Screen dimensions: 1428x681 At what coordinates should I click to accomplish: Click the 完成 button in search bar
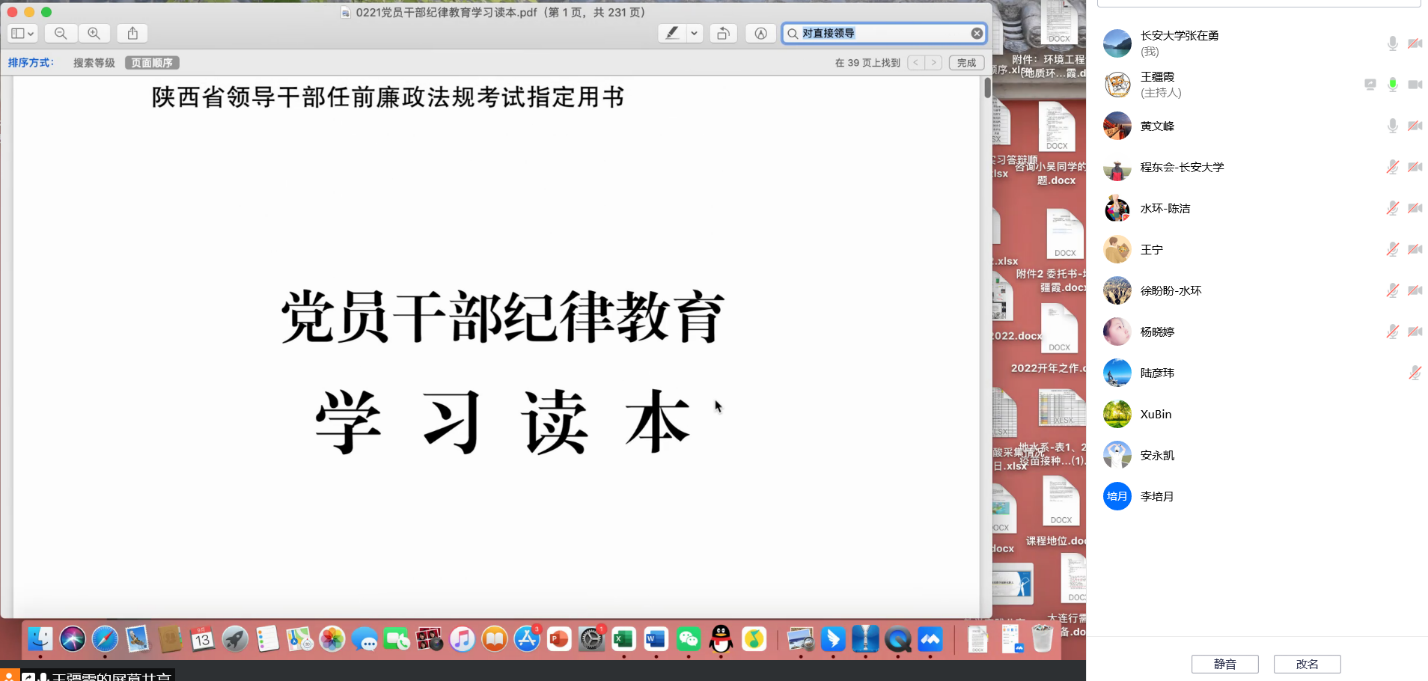pyautogui.click(x=966, y=62)
